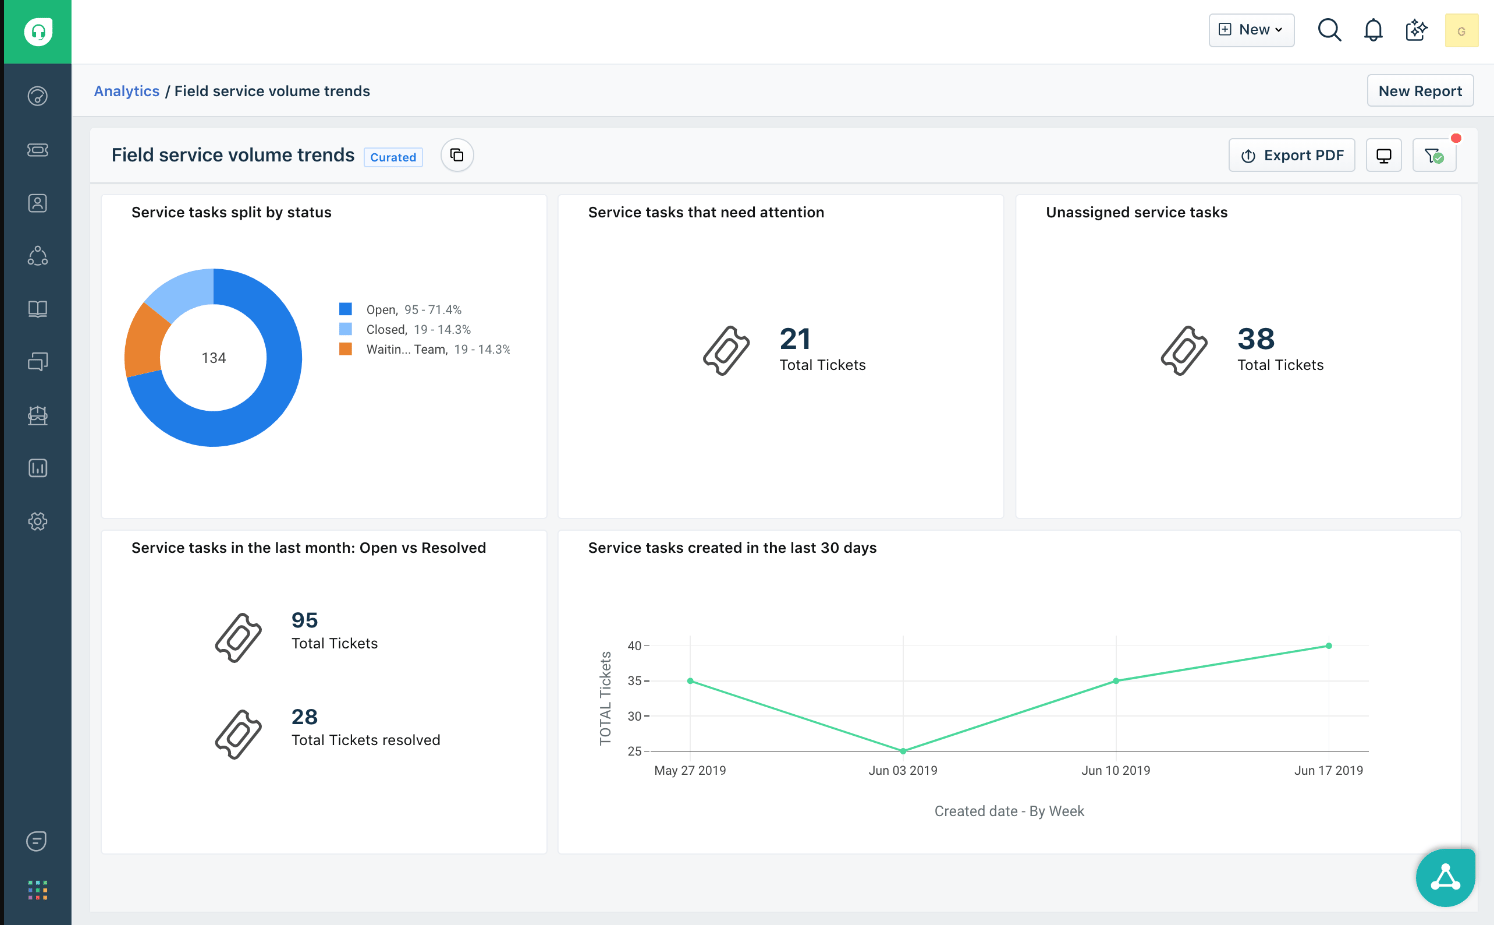Image resolution: width=1494 pixels, height=925 pixels.
Task: Open the filter panel with green checkmark
Action: tap(1434, 155)
